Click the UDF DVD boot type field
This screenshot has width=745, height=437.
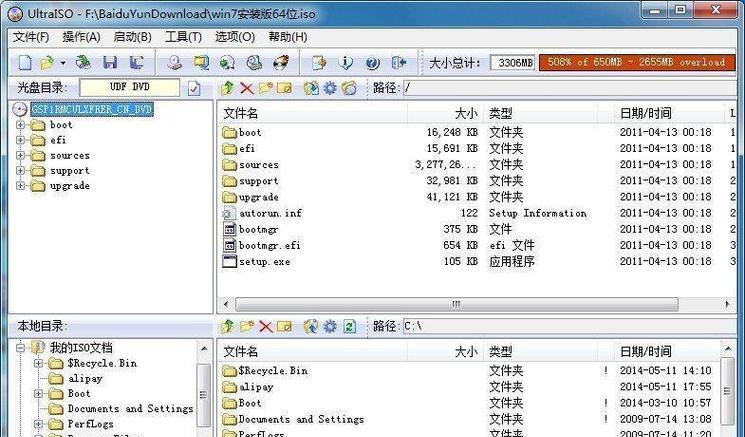coord(130,87)
